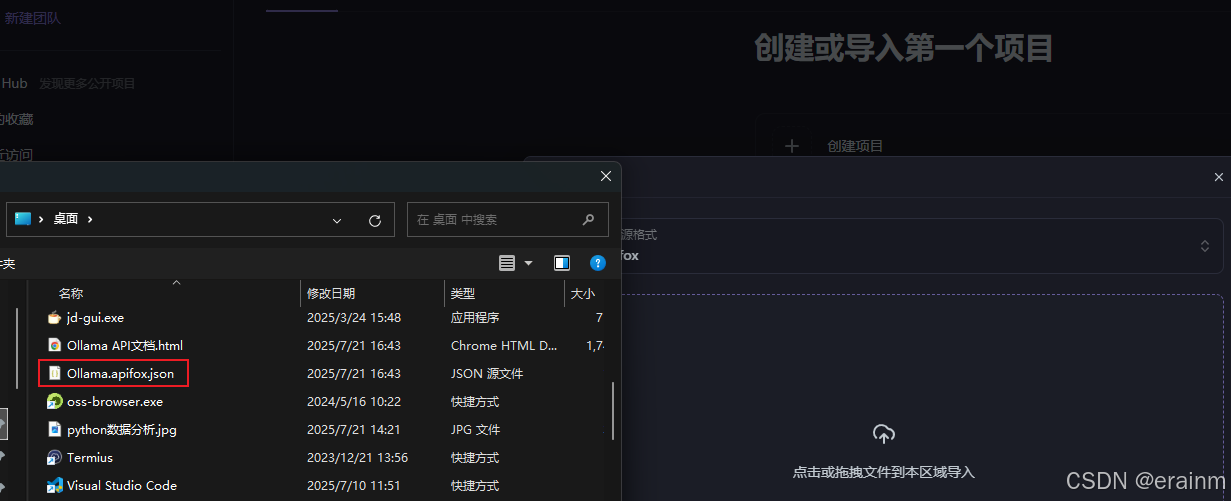1231x501 pixels.
Task: Select the file name Ollama.apifox.json
Action: point(120,373)
